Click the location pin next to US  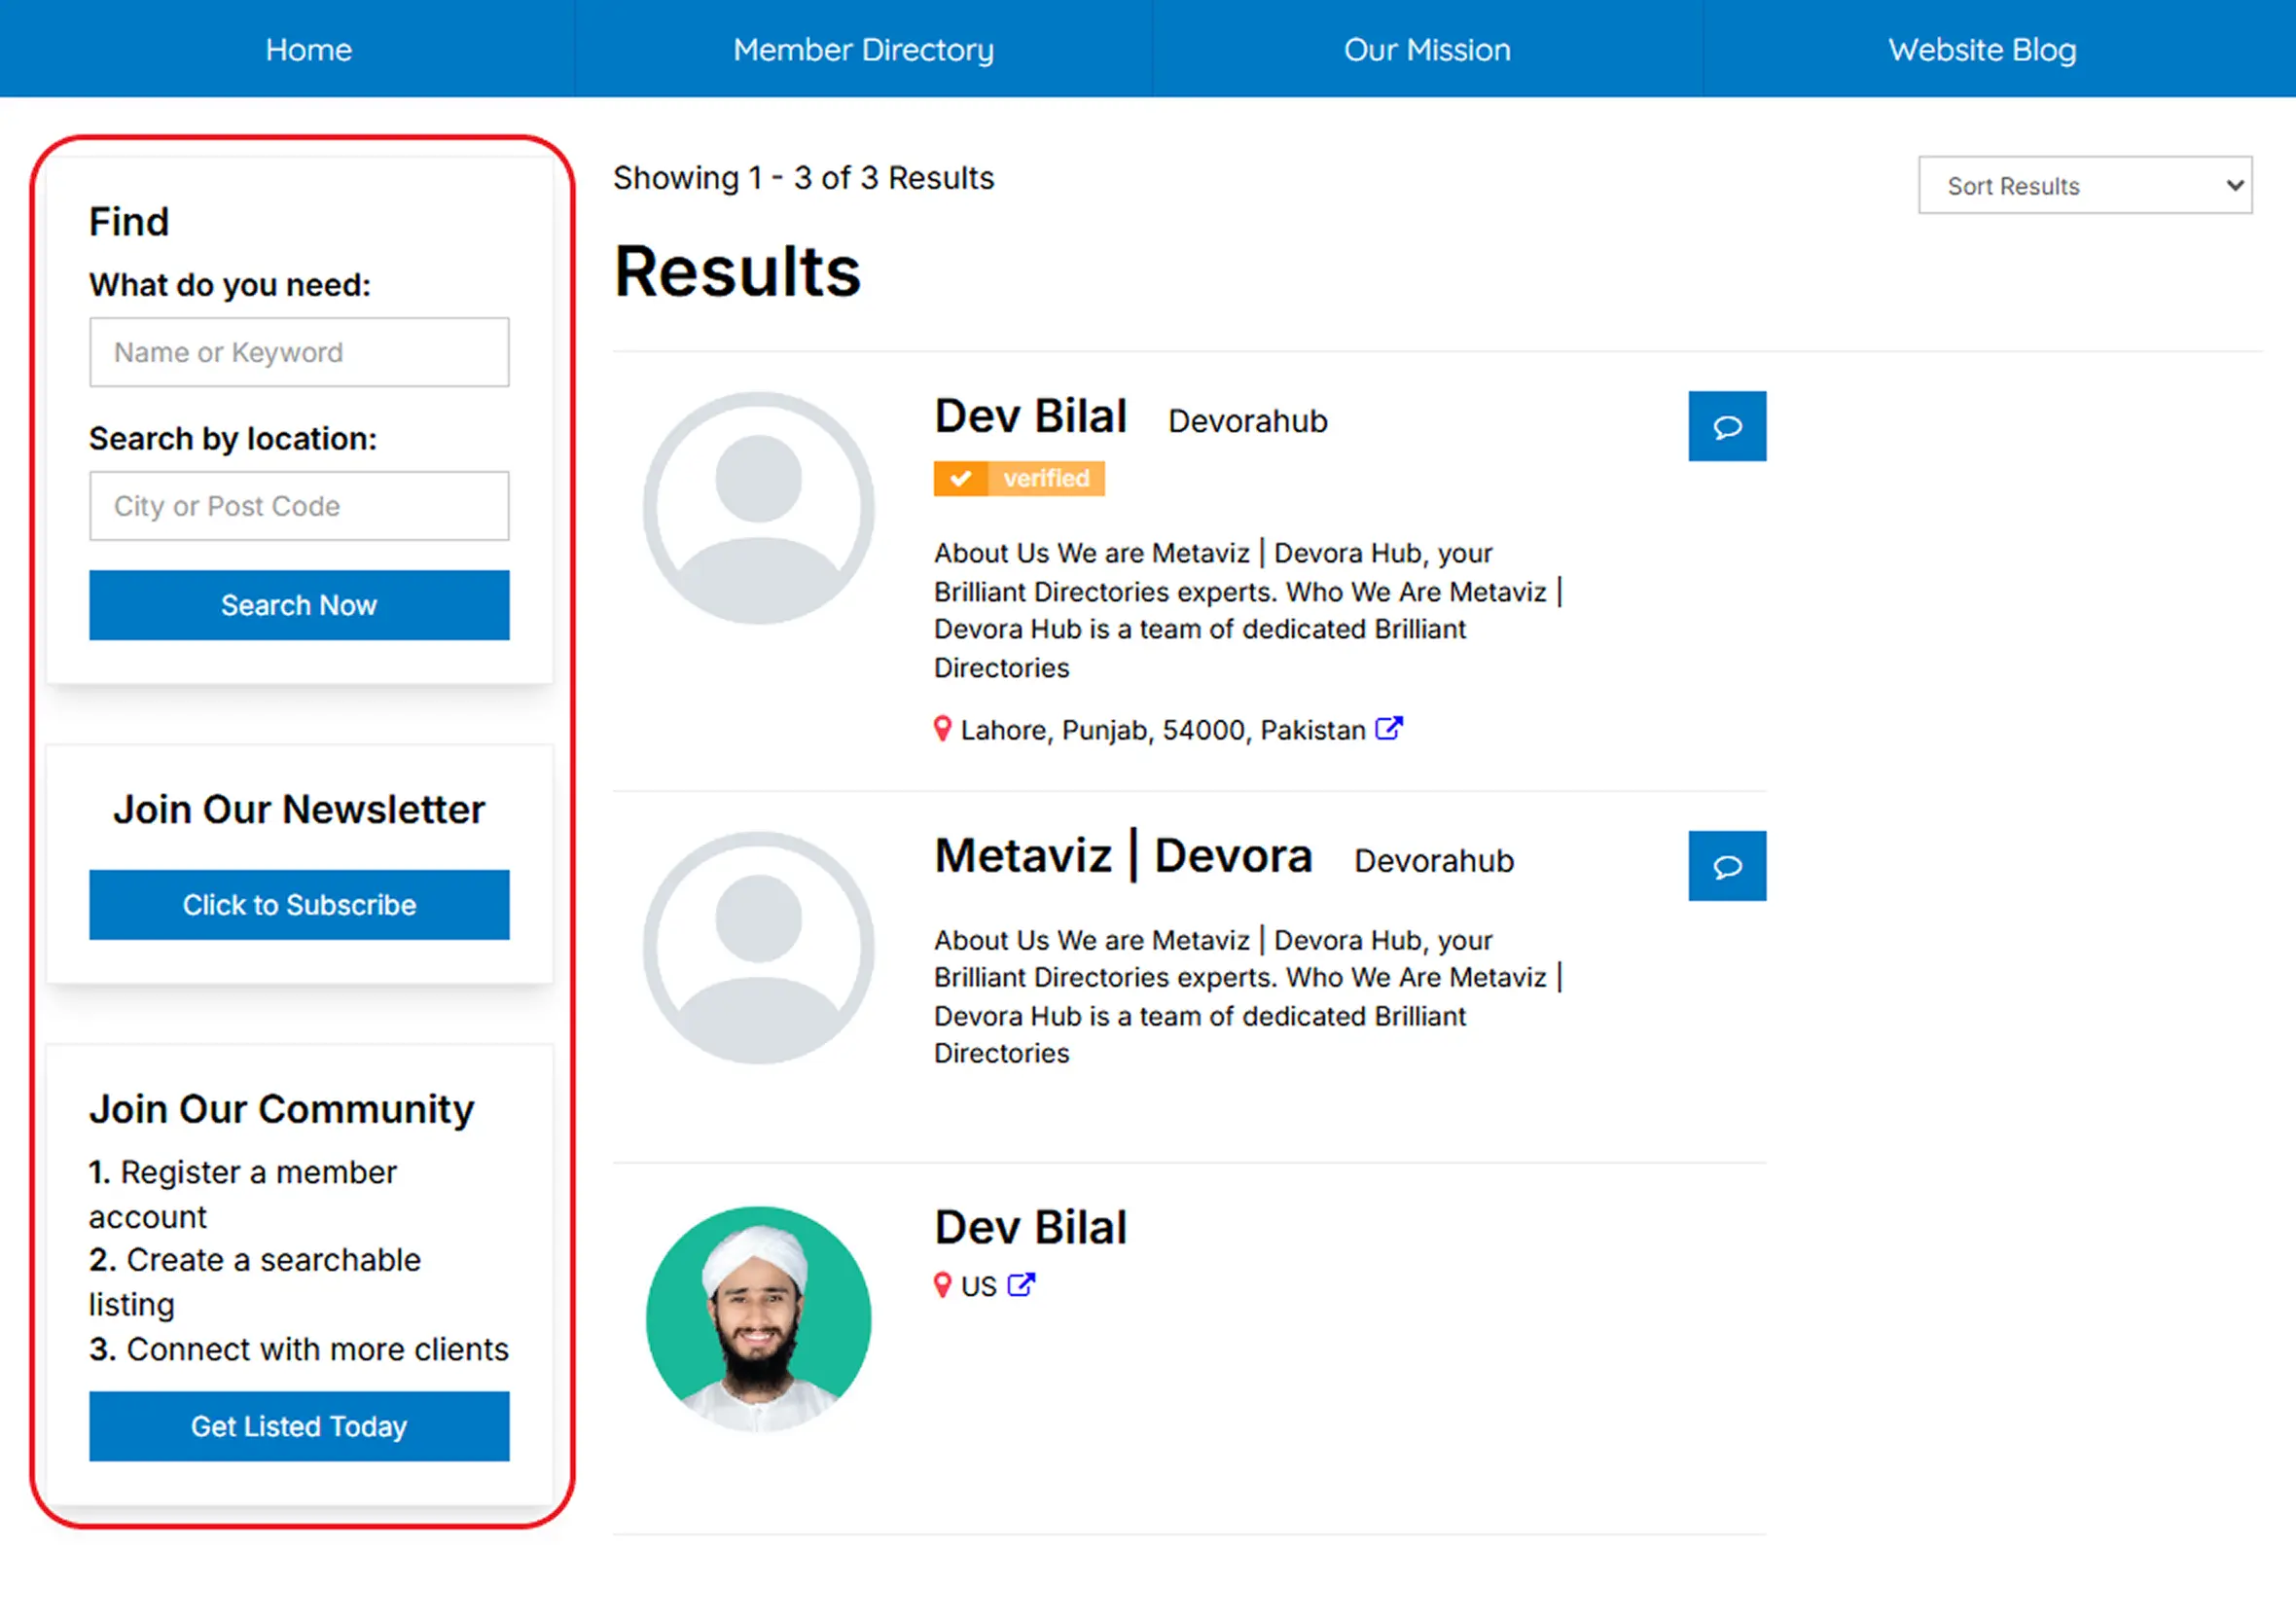pos(942,1285)
